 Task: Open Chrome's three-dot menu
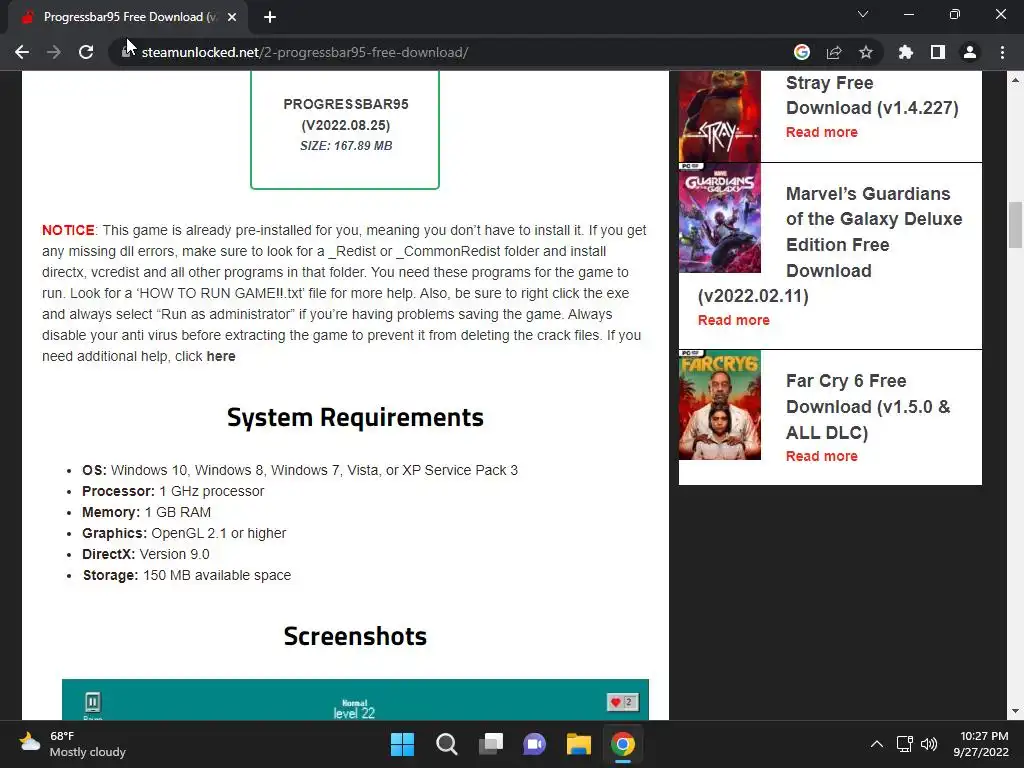coord(1002,52)
